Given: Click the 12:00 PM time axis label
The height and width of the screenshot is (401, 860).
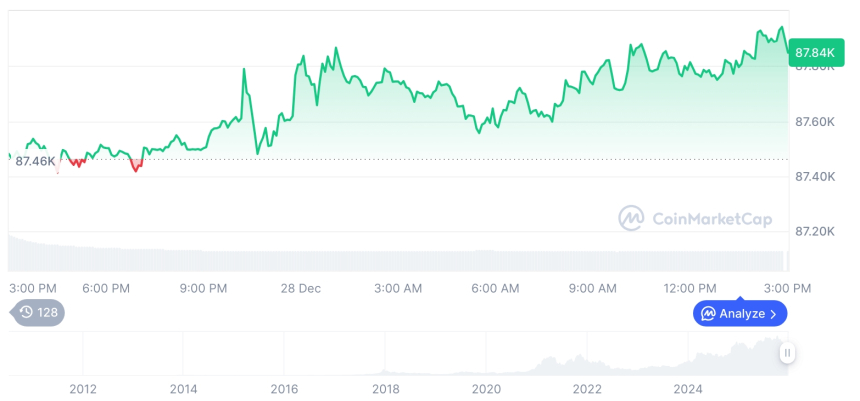Looking at the screenshot, I should [x=690, y=288].
